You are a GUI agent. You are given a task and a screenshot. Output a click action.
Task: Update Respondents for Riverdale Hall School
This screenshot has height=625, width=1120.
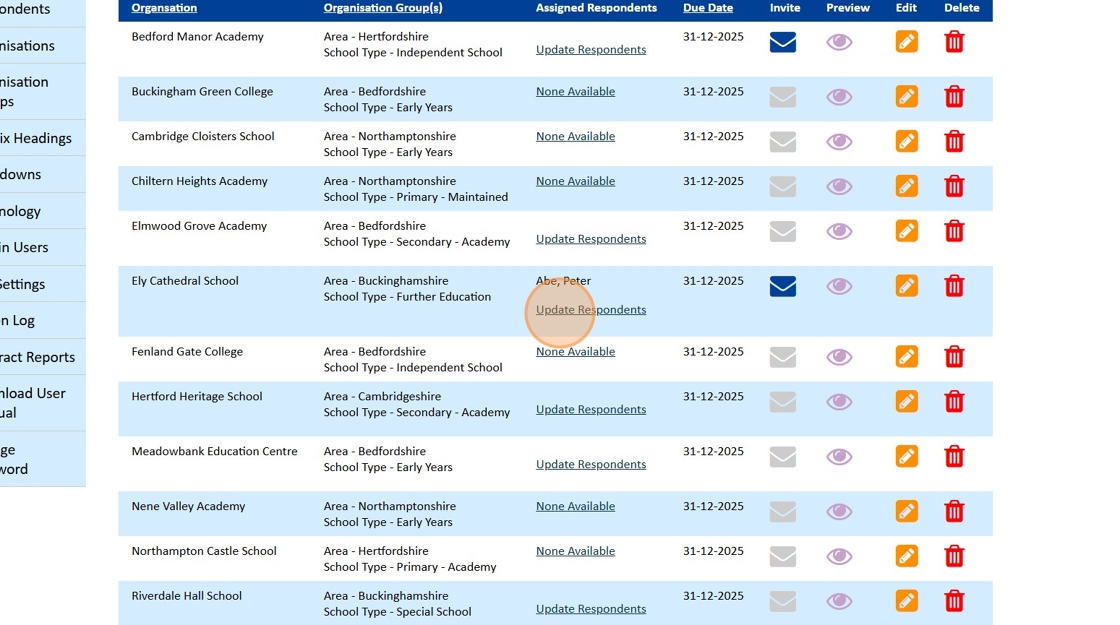click(x=591, y=609)
